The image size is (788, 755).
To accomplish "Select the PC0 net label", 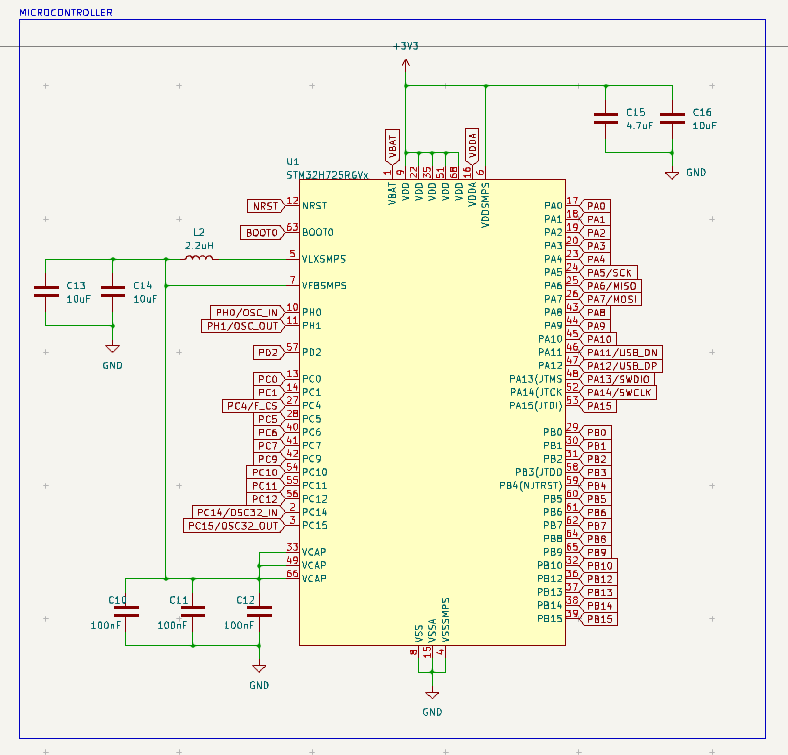I will pos(268,380).
